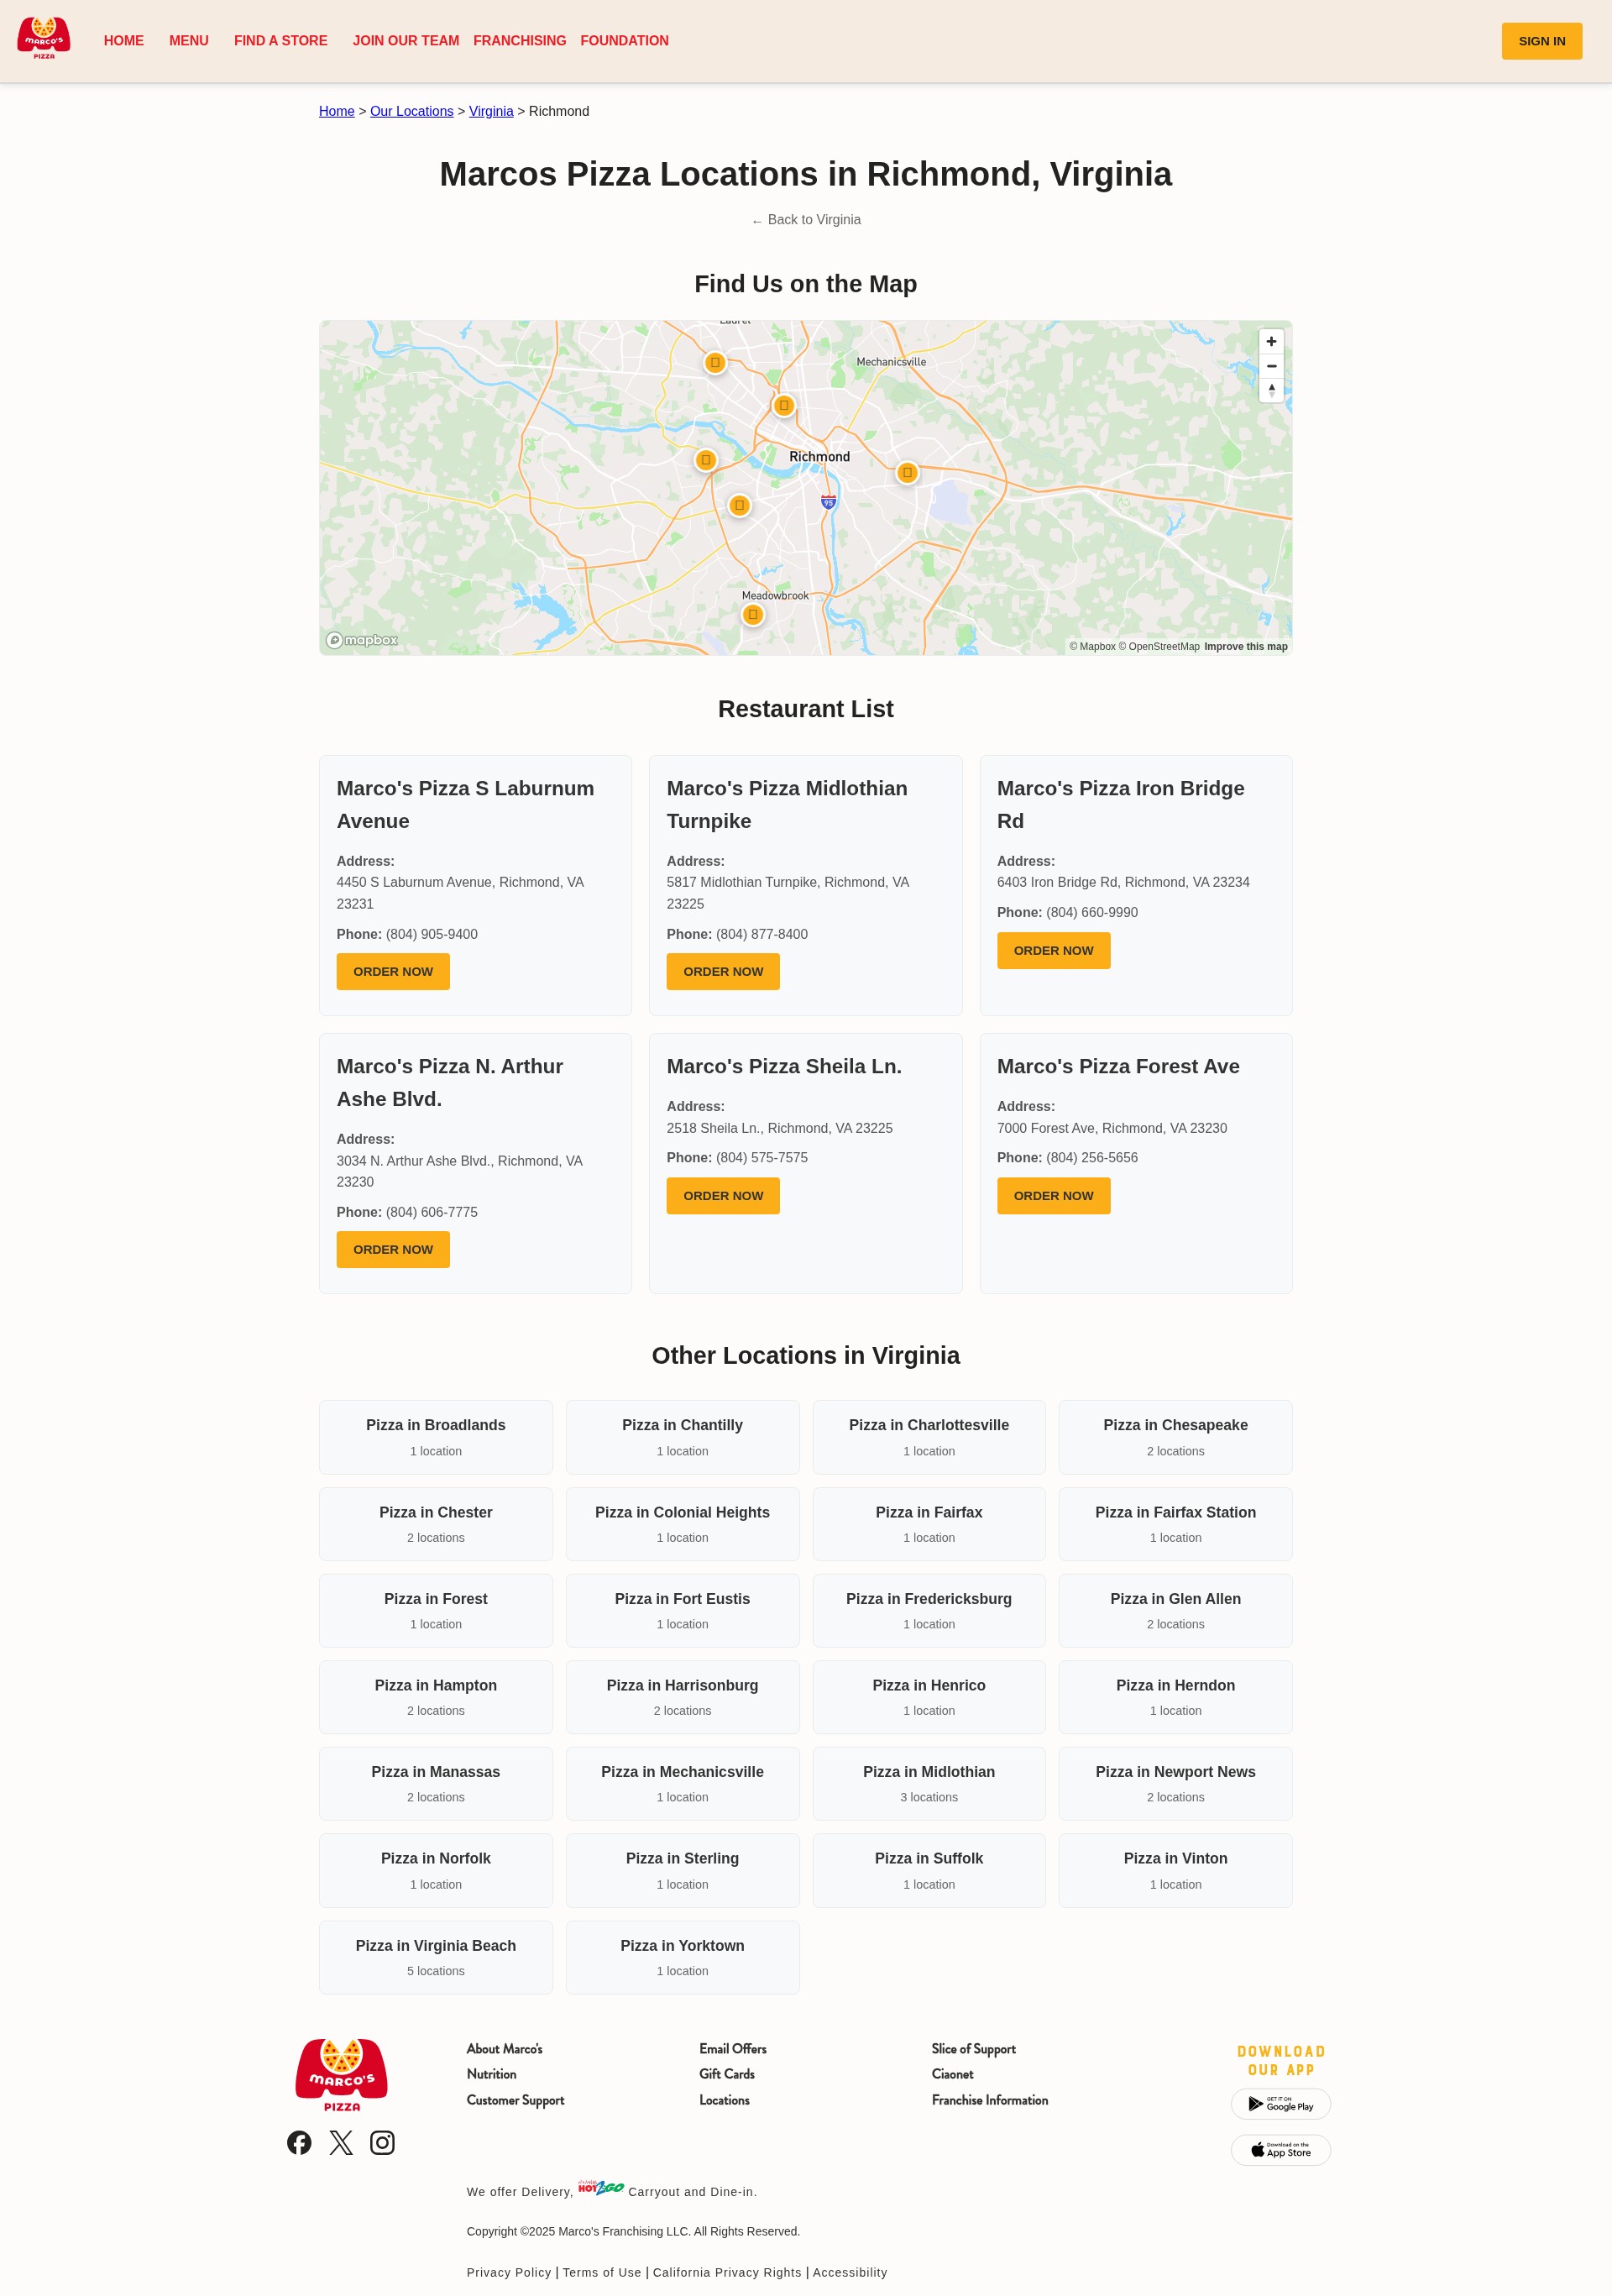The image size is (1612, 2296).
Task: Click the map marker near Meadowbrook
Action: coord(753,615)
